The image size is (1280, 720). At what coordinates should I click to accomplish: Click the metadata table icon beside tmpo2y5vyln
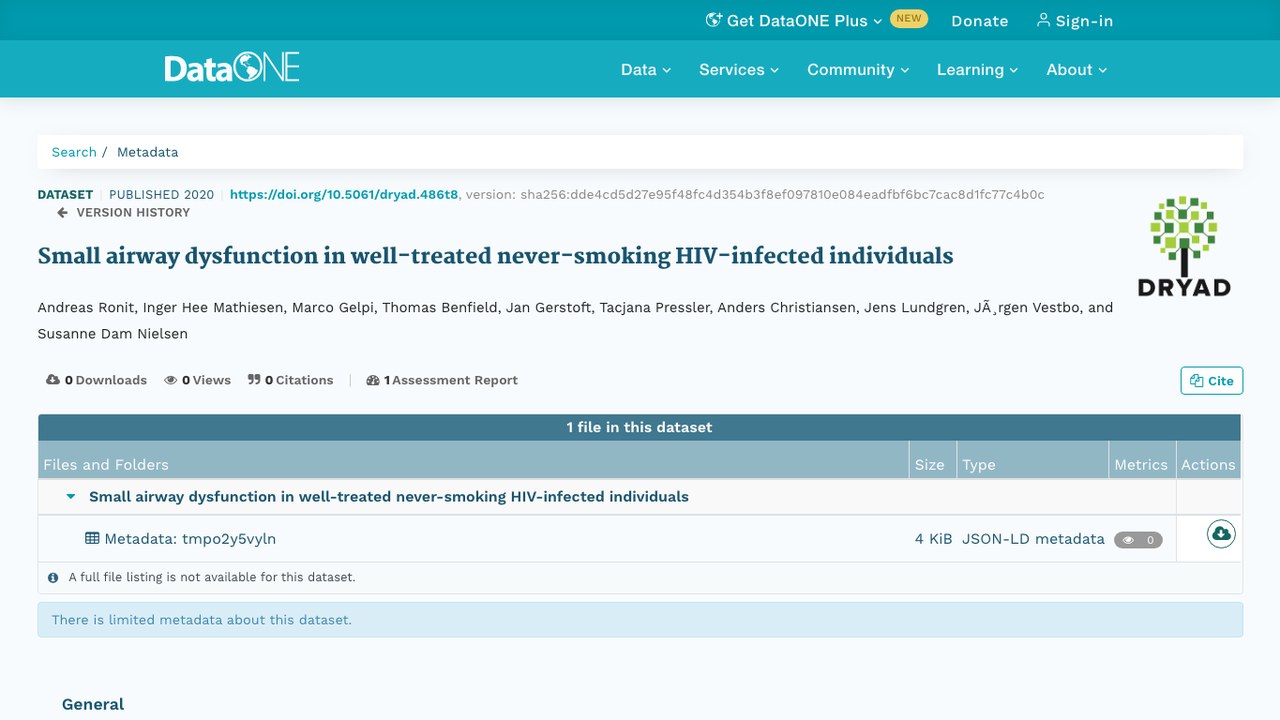(x=92, y=538)
